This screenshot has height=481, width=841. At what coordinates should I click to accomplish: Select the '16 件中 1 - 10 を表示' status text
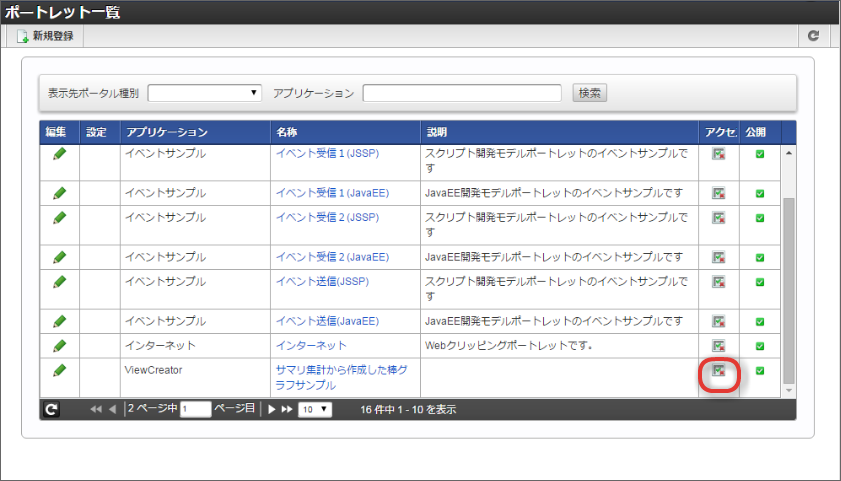click(408, 410)
